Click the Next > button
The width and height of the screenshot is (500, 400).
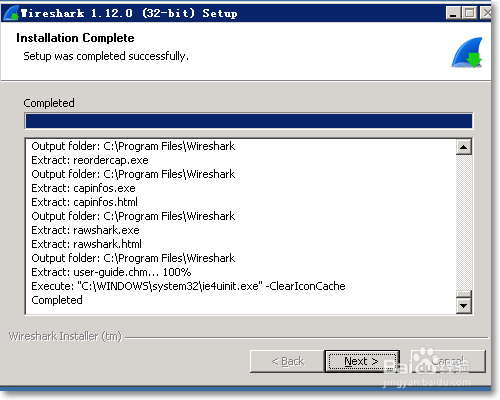coord(362,361)
